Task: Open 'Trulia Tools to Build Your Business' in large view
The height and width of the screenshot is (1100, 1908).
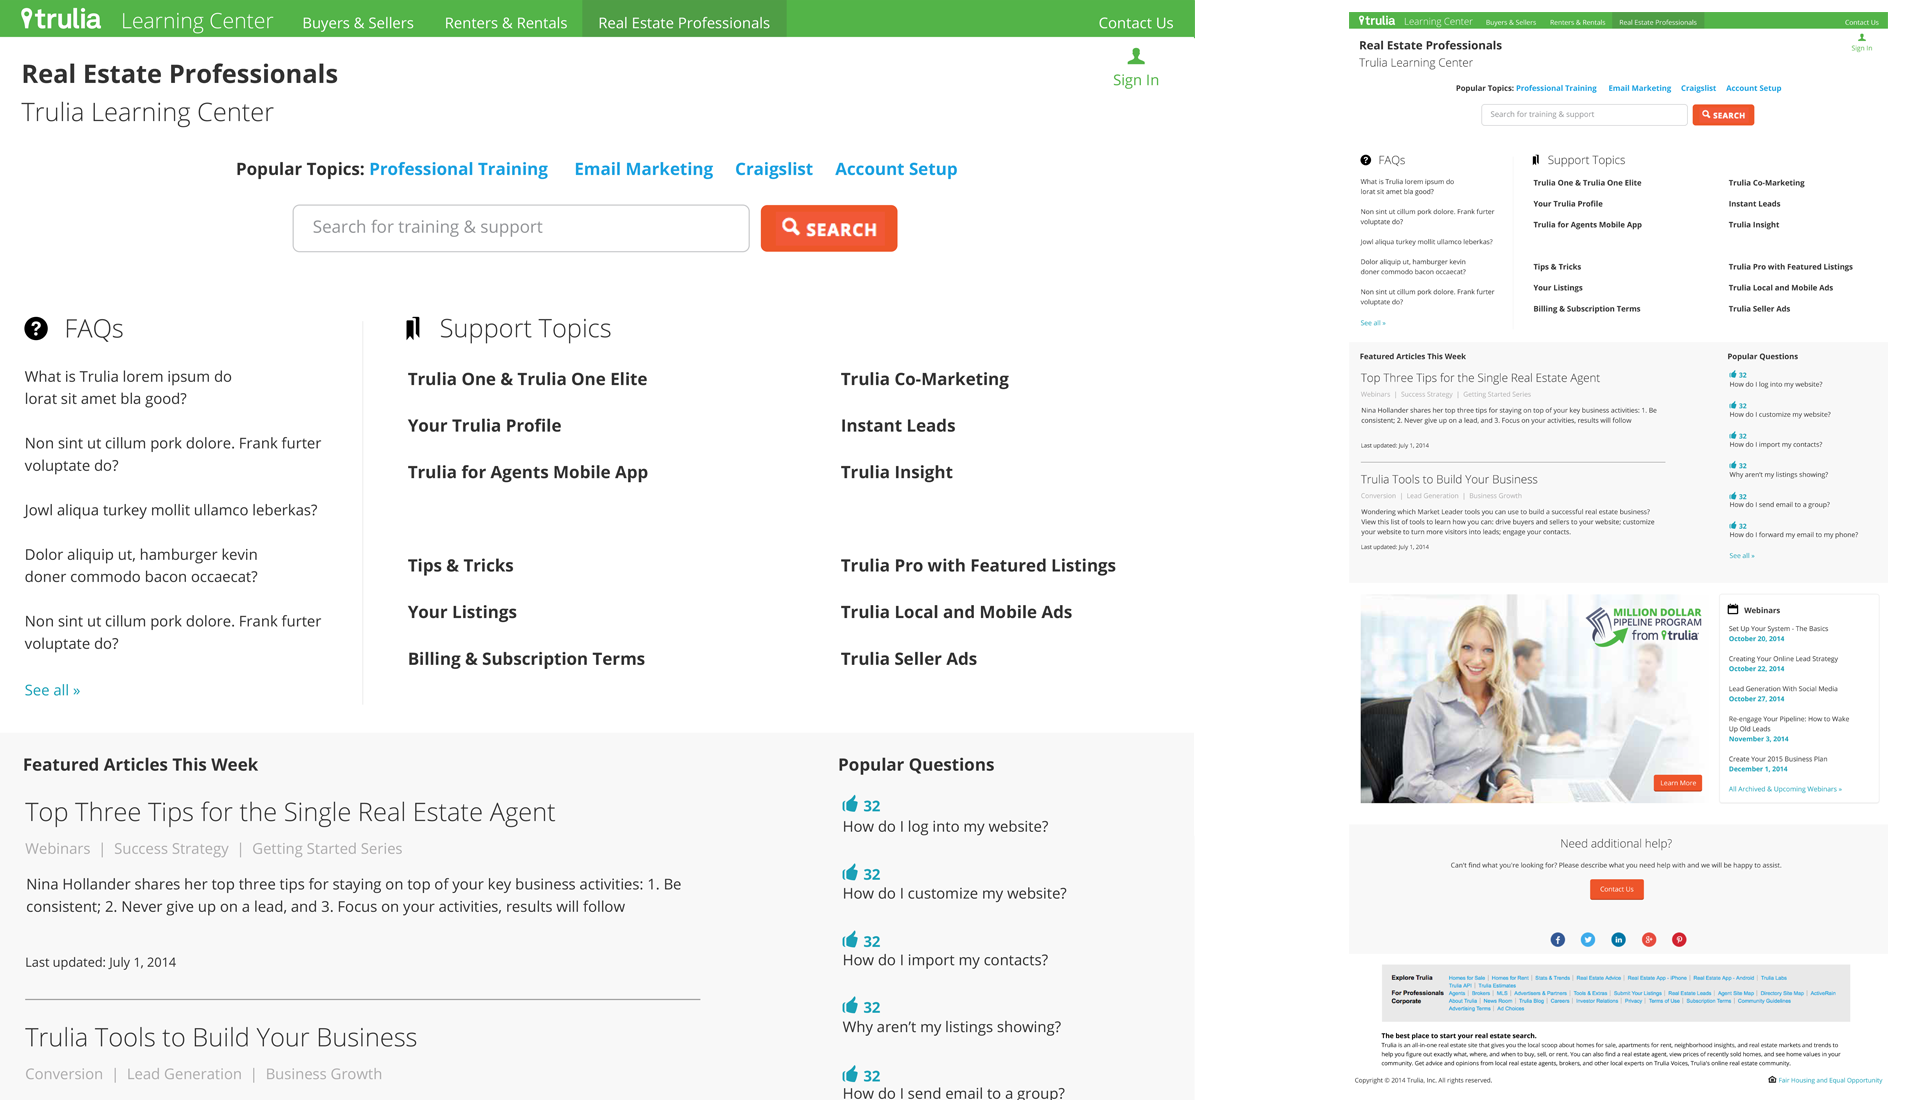Action: coord(221,1037)
